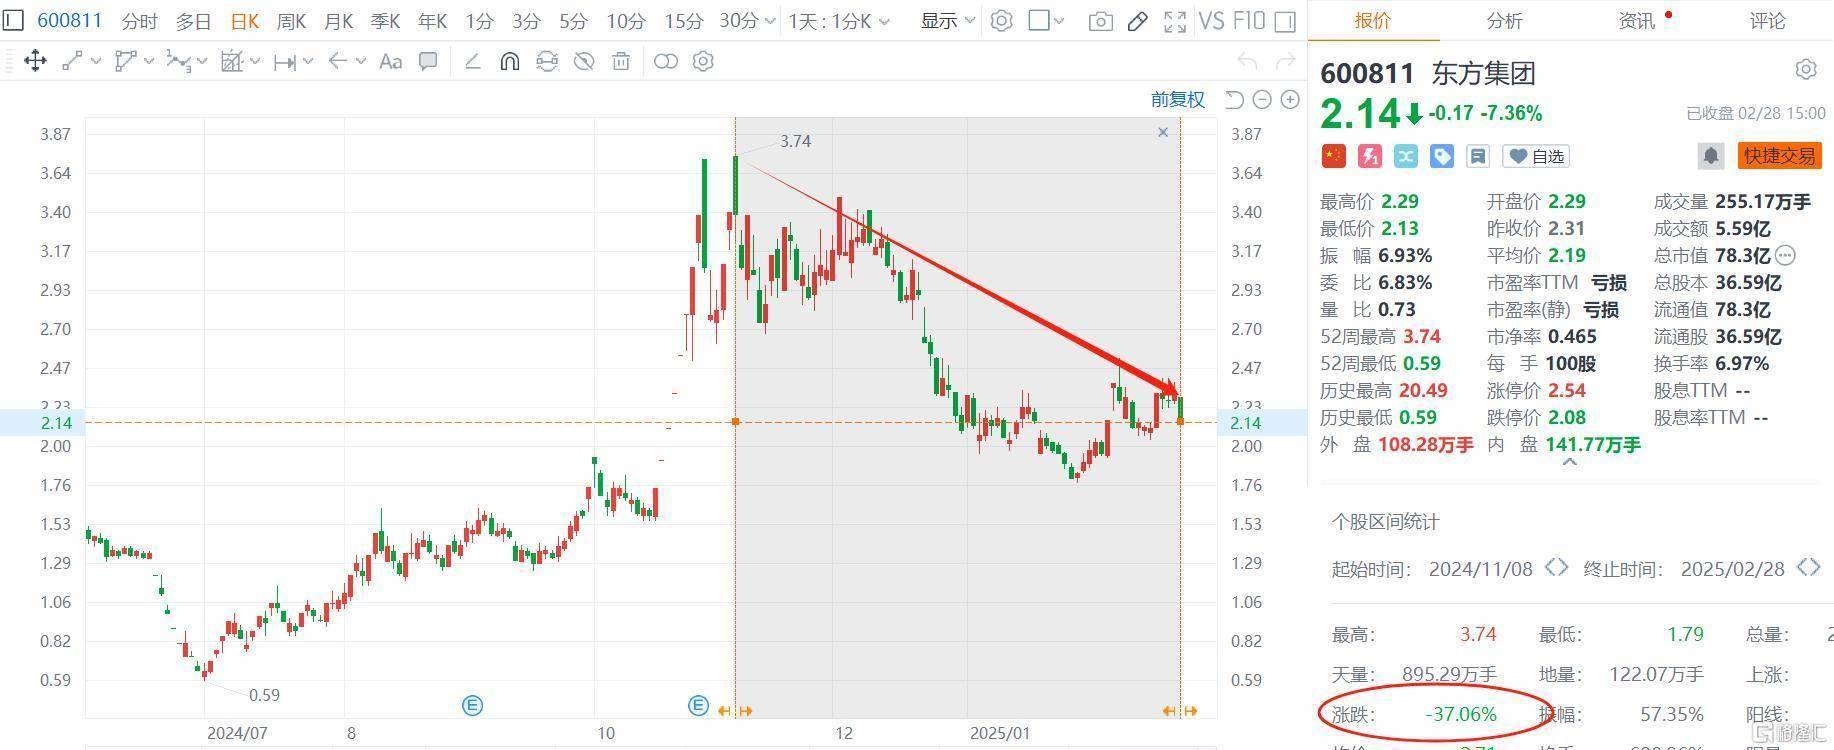Viewport: 1834px width, 750px height.
Task: Delete drawings with the trash icon
Action: 621,61
